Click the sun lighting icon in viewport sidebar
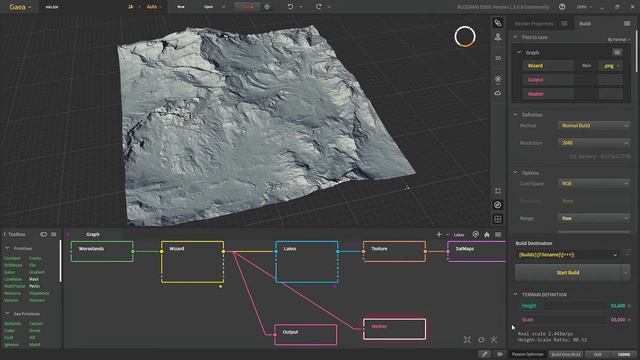Screen dimensions: 640x360 [x=498, y=79]
